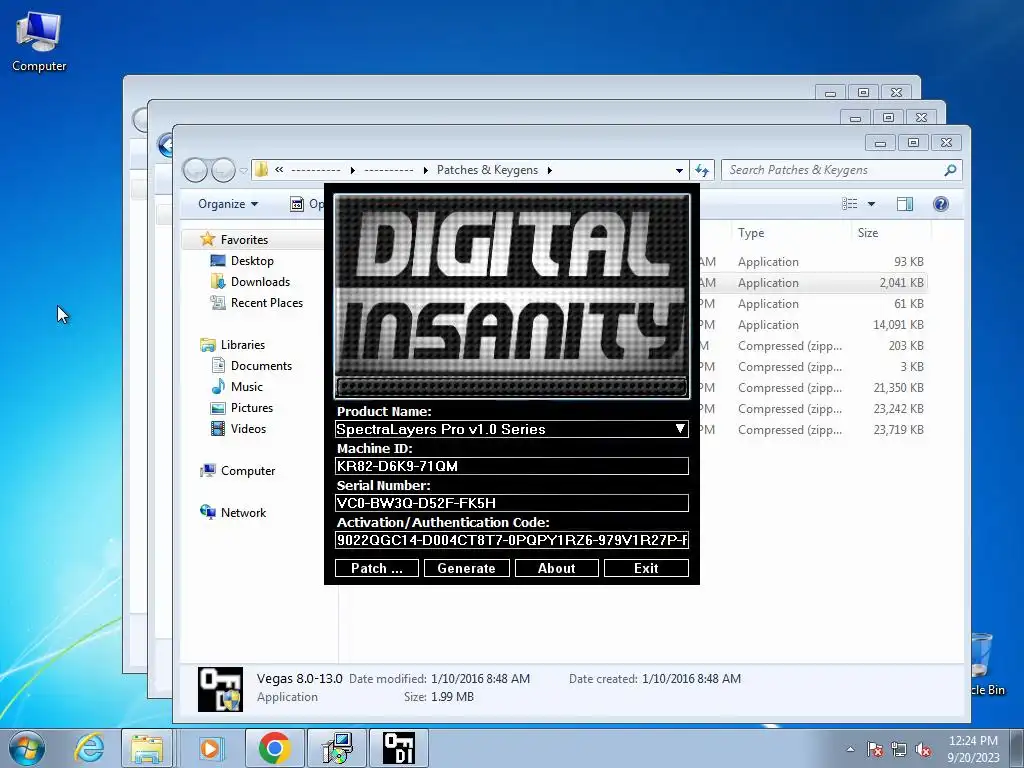Click the installer taskbar icon
1024x768 pixels.
[338, 748]
